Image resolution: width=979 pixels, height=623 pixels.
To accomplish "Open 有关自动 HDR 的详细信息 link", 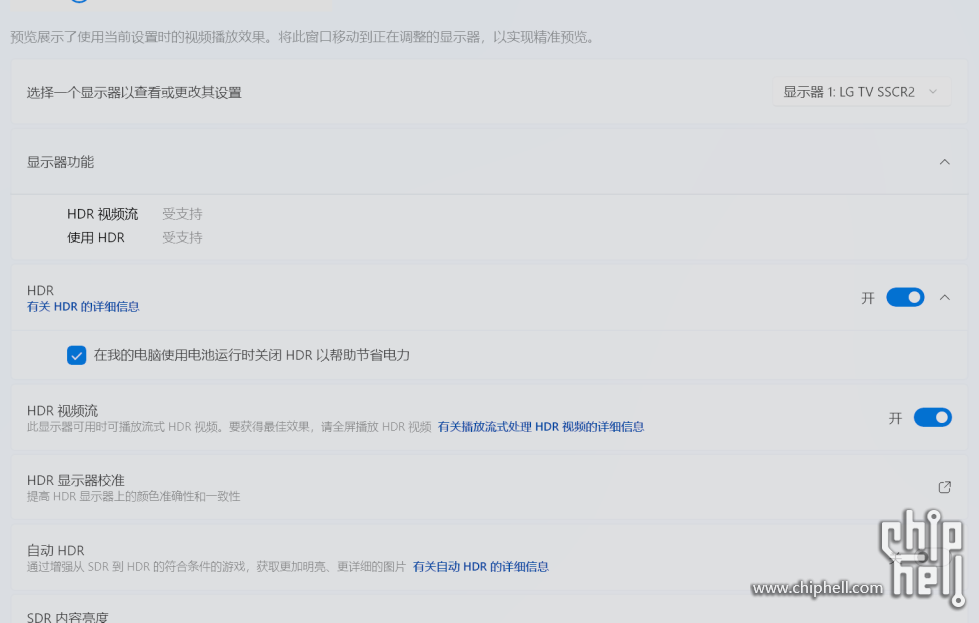I will 481,567.
